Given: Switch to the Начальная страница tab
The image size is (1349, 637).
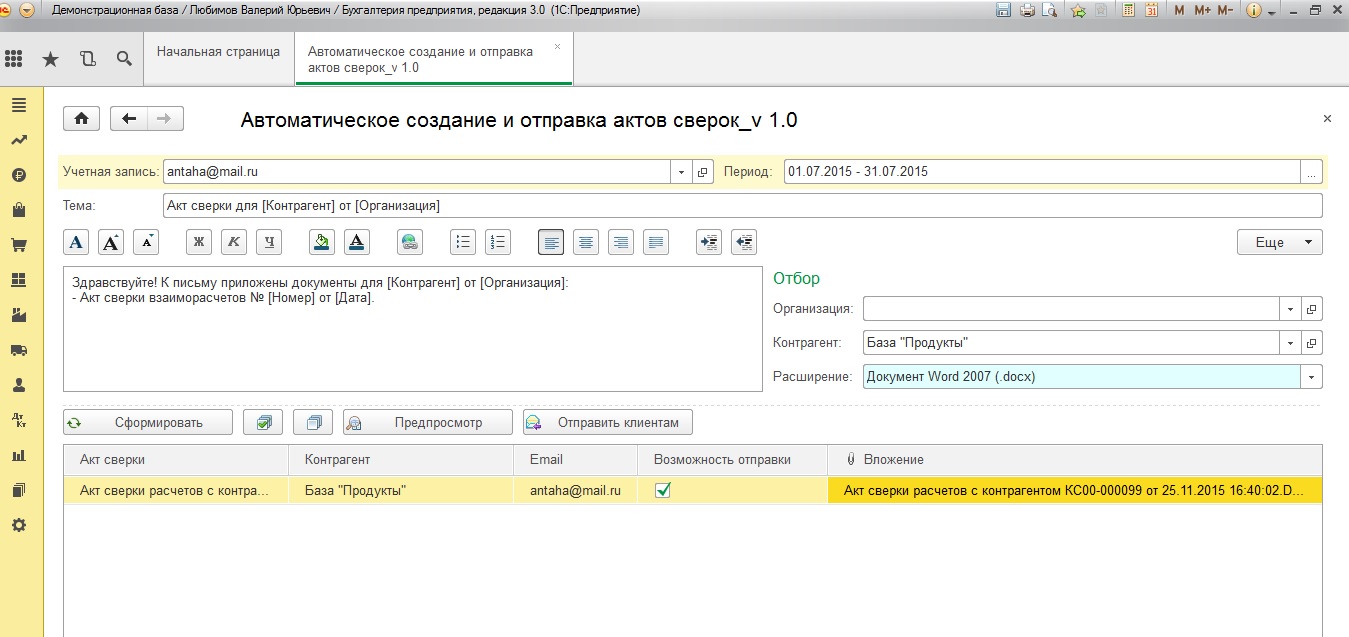Looking at the screenshot, I should (x=218, y=52).
